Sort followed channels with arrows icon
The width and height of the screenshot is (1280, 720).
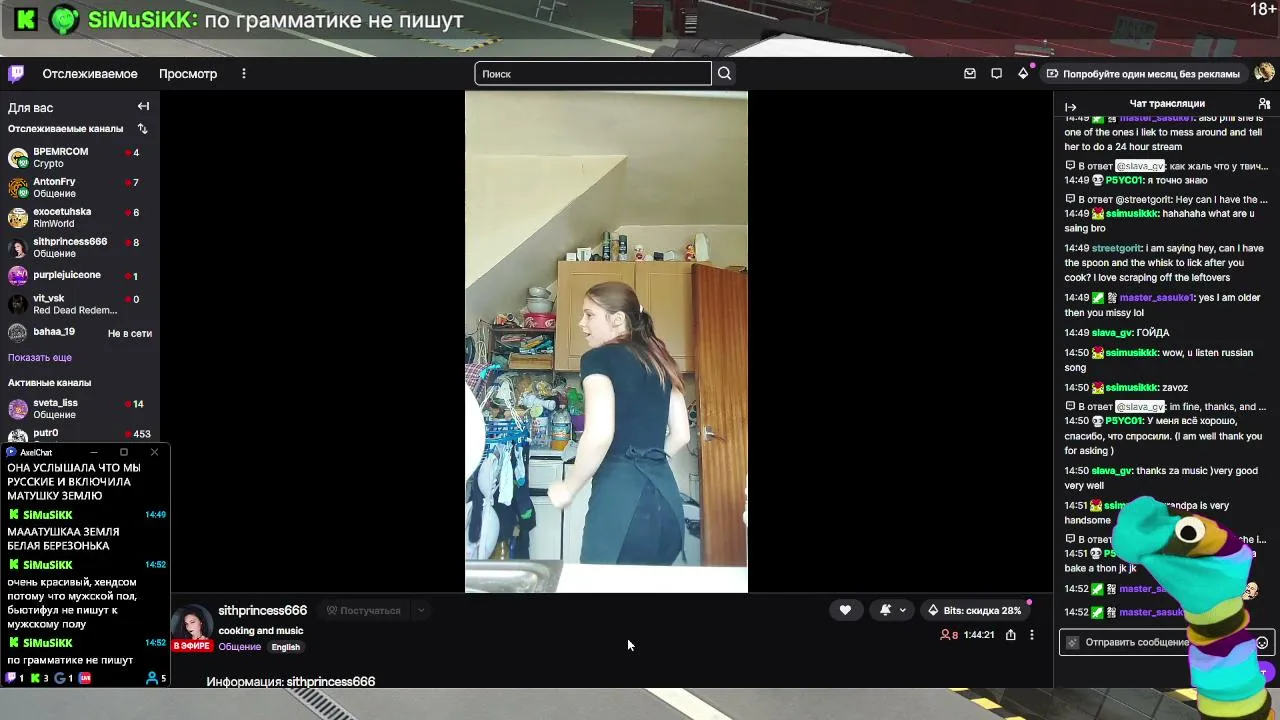tap(142, 129)
